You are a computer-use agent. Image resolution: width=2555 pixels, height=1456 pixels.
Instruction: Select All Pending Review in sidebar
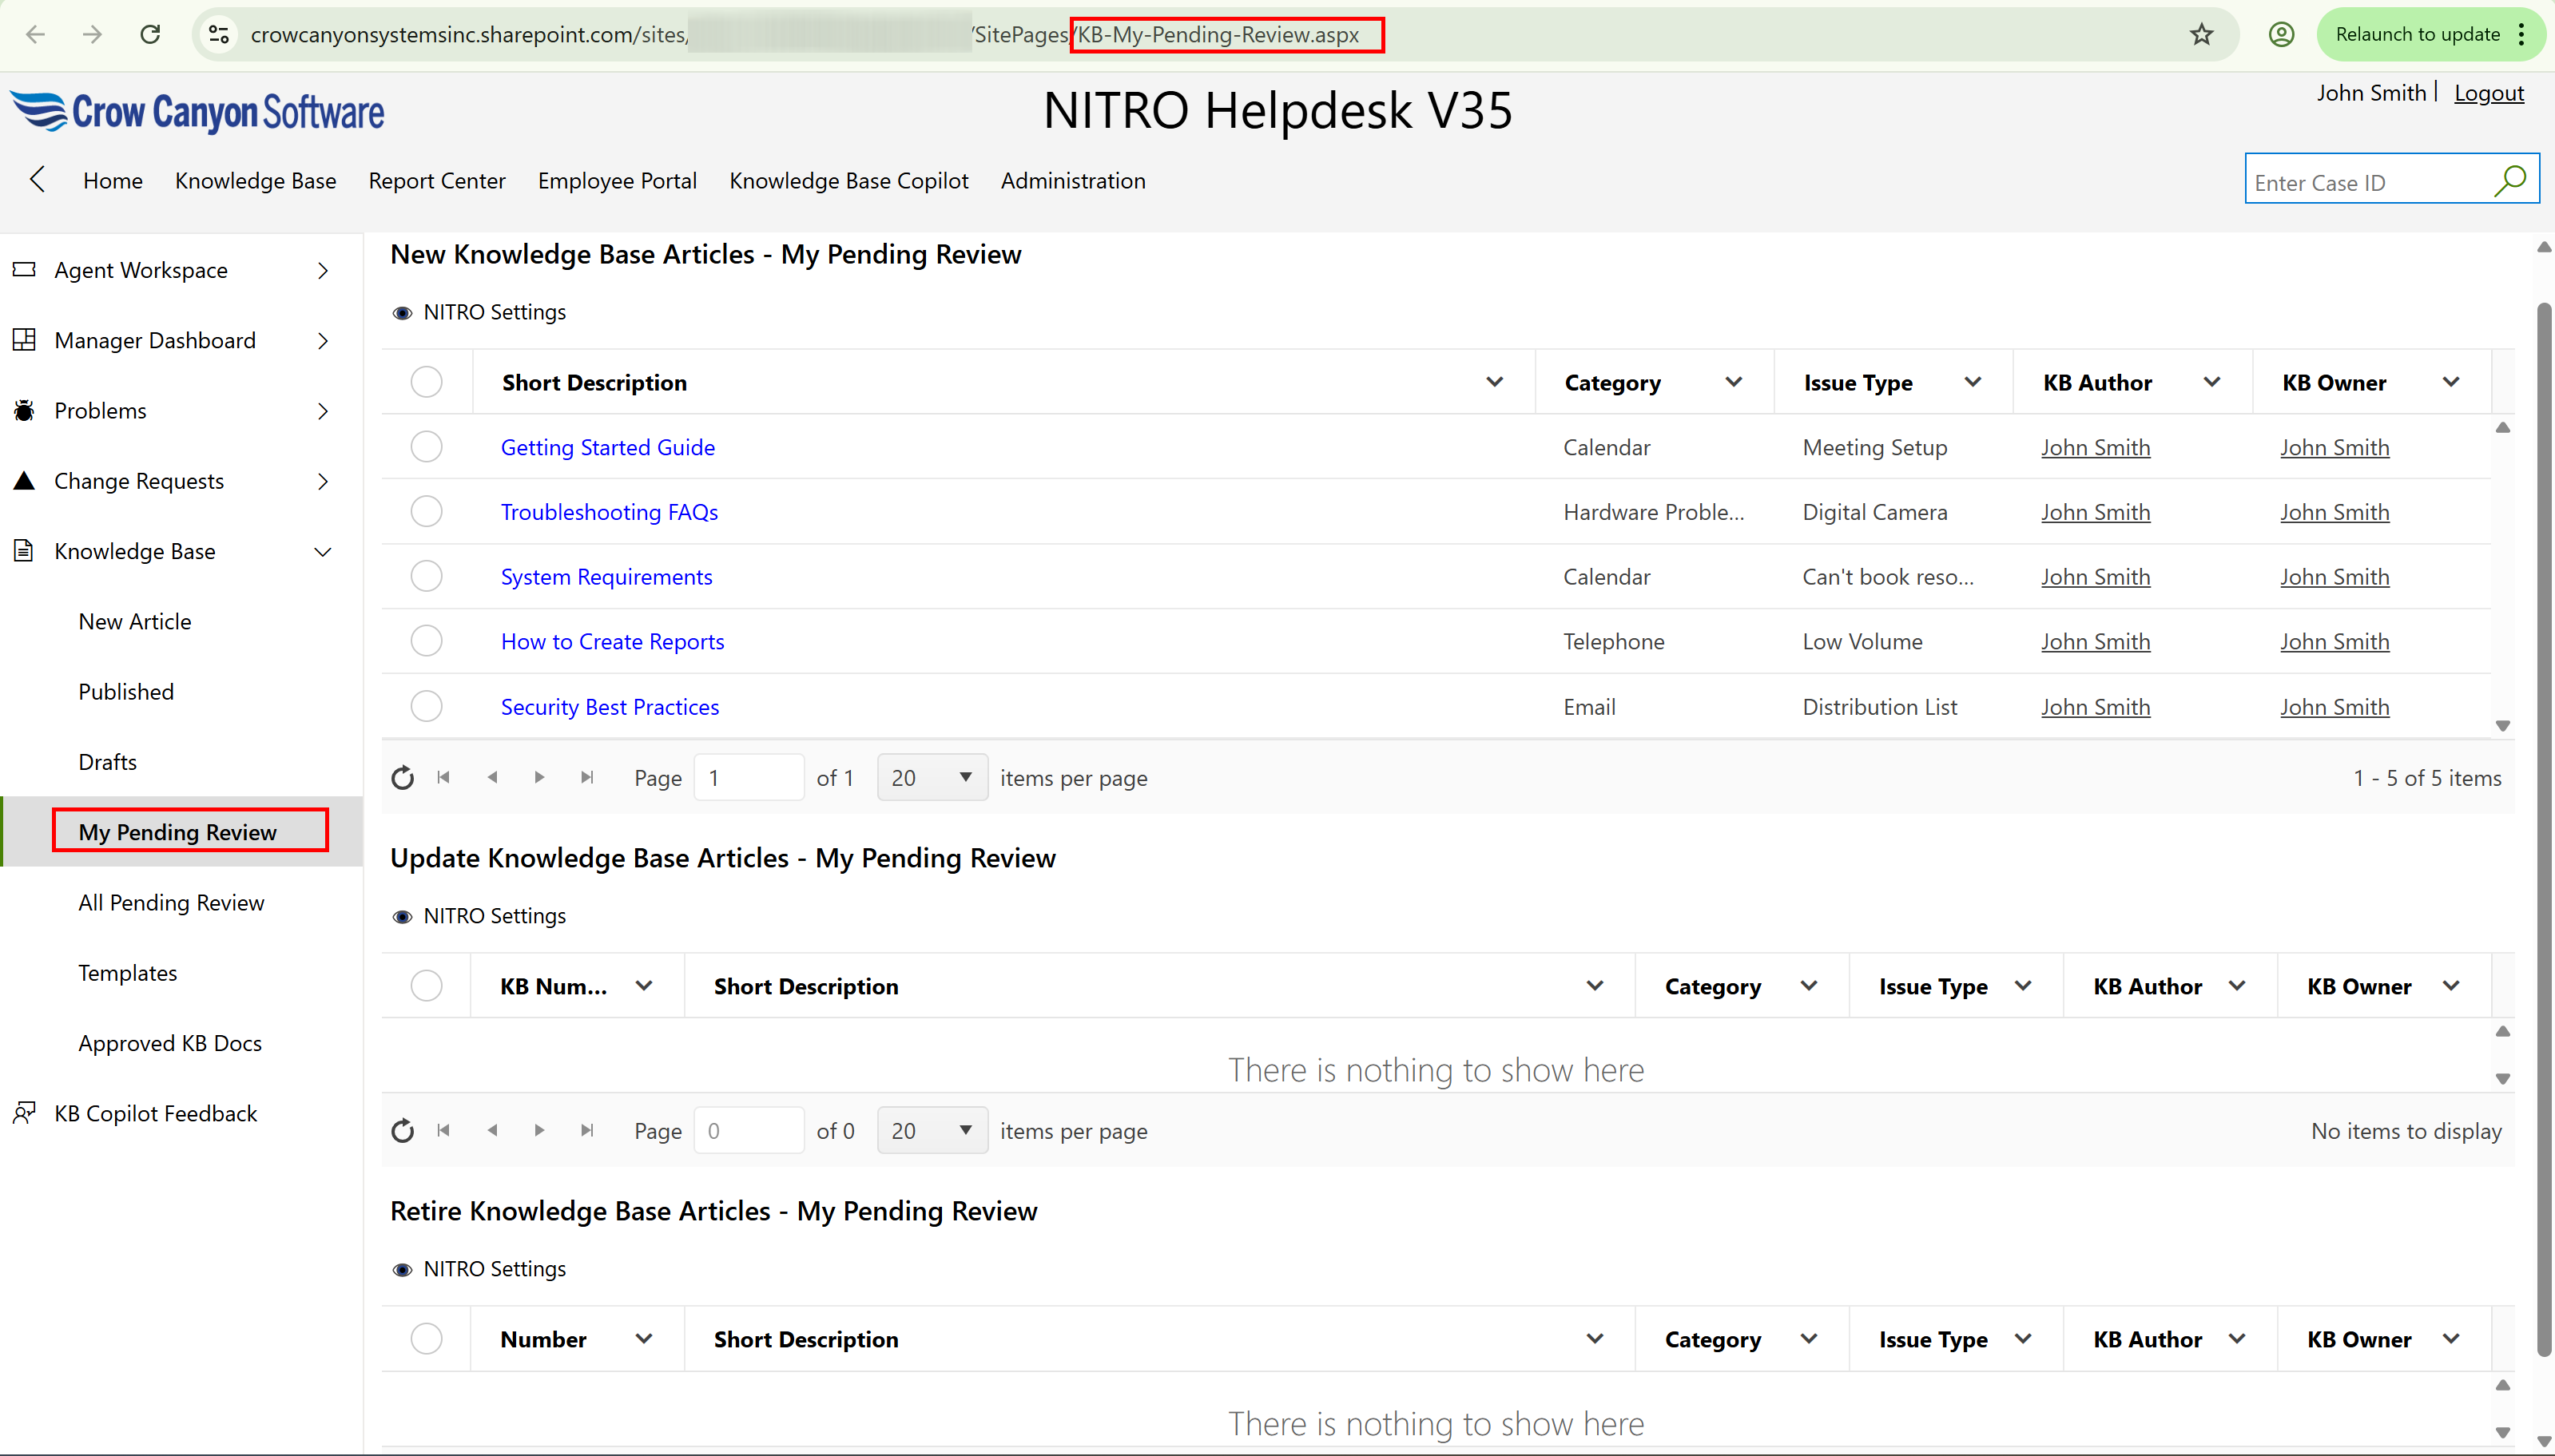tap(171, 903)
